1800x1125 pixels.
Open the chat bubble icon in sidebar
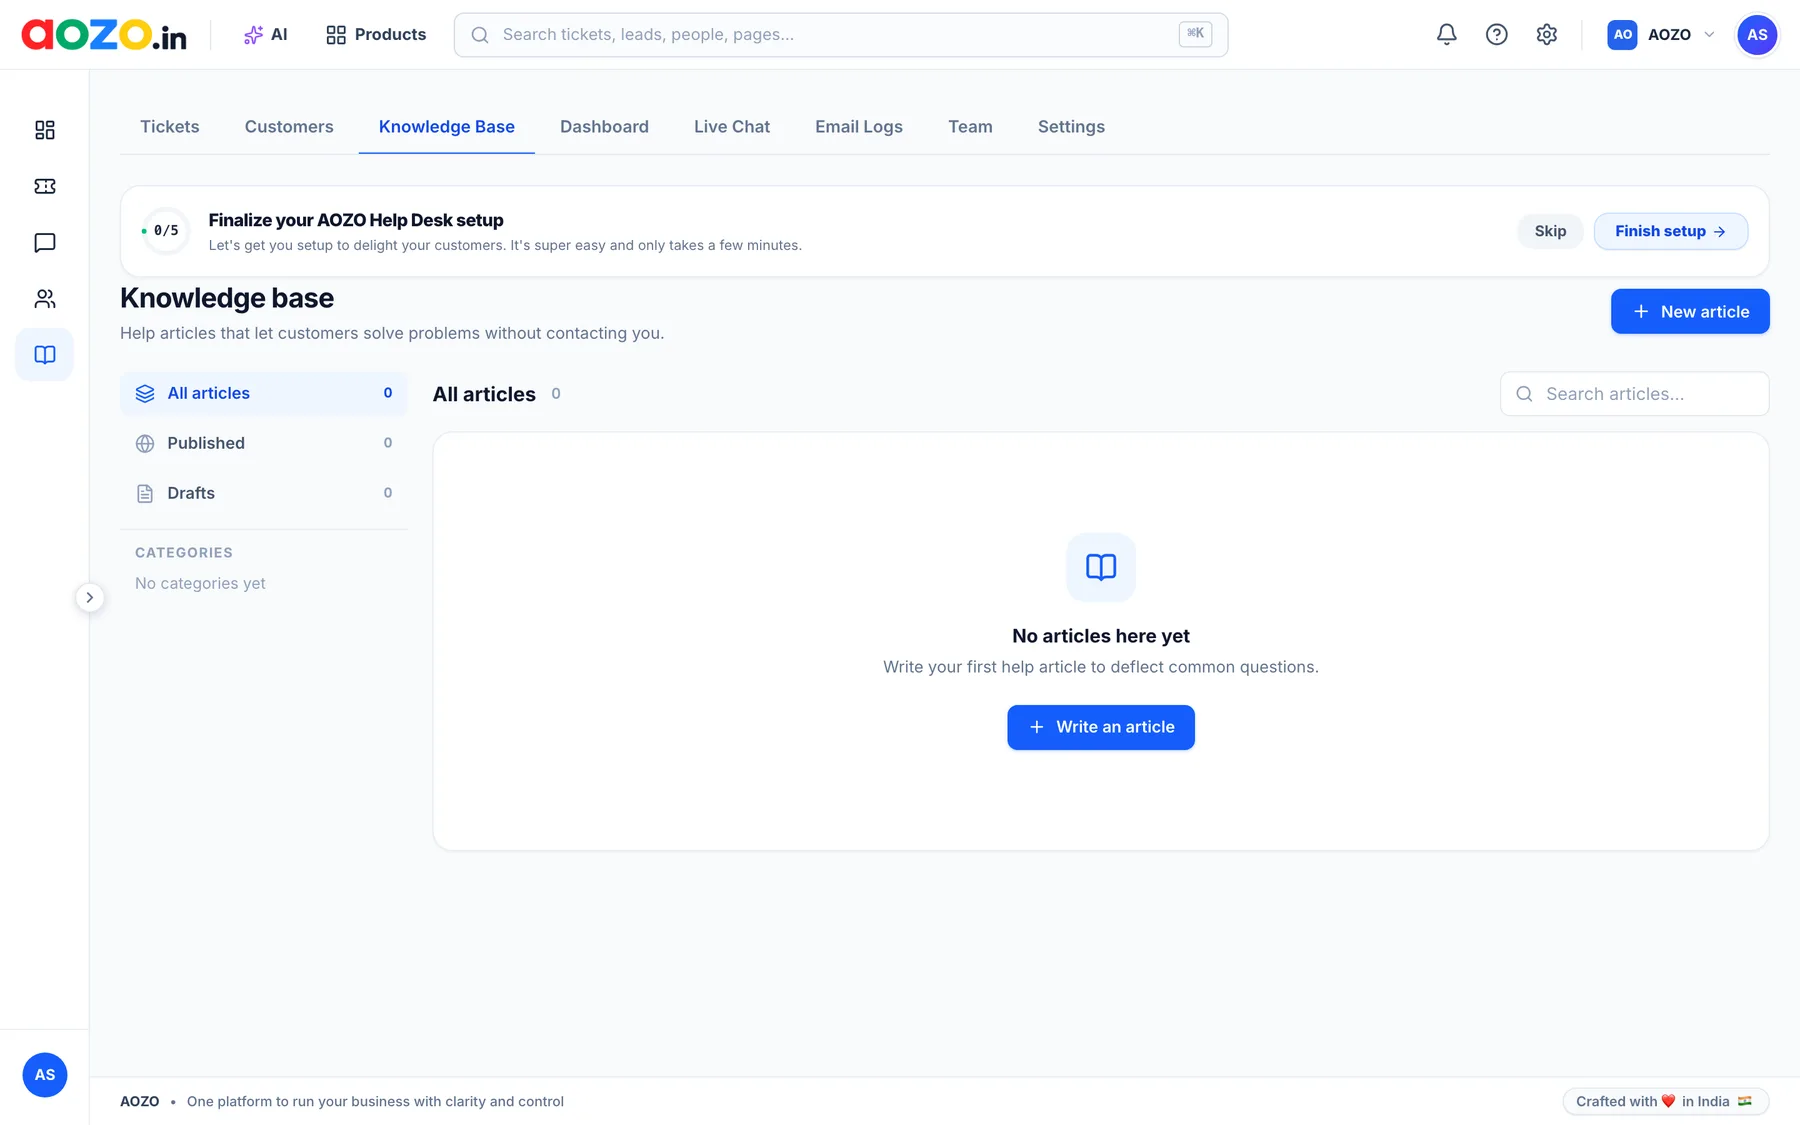click(x=45, y=243)
